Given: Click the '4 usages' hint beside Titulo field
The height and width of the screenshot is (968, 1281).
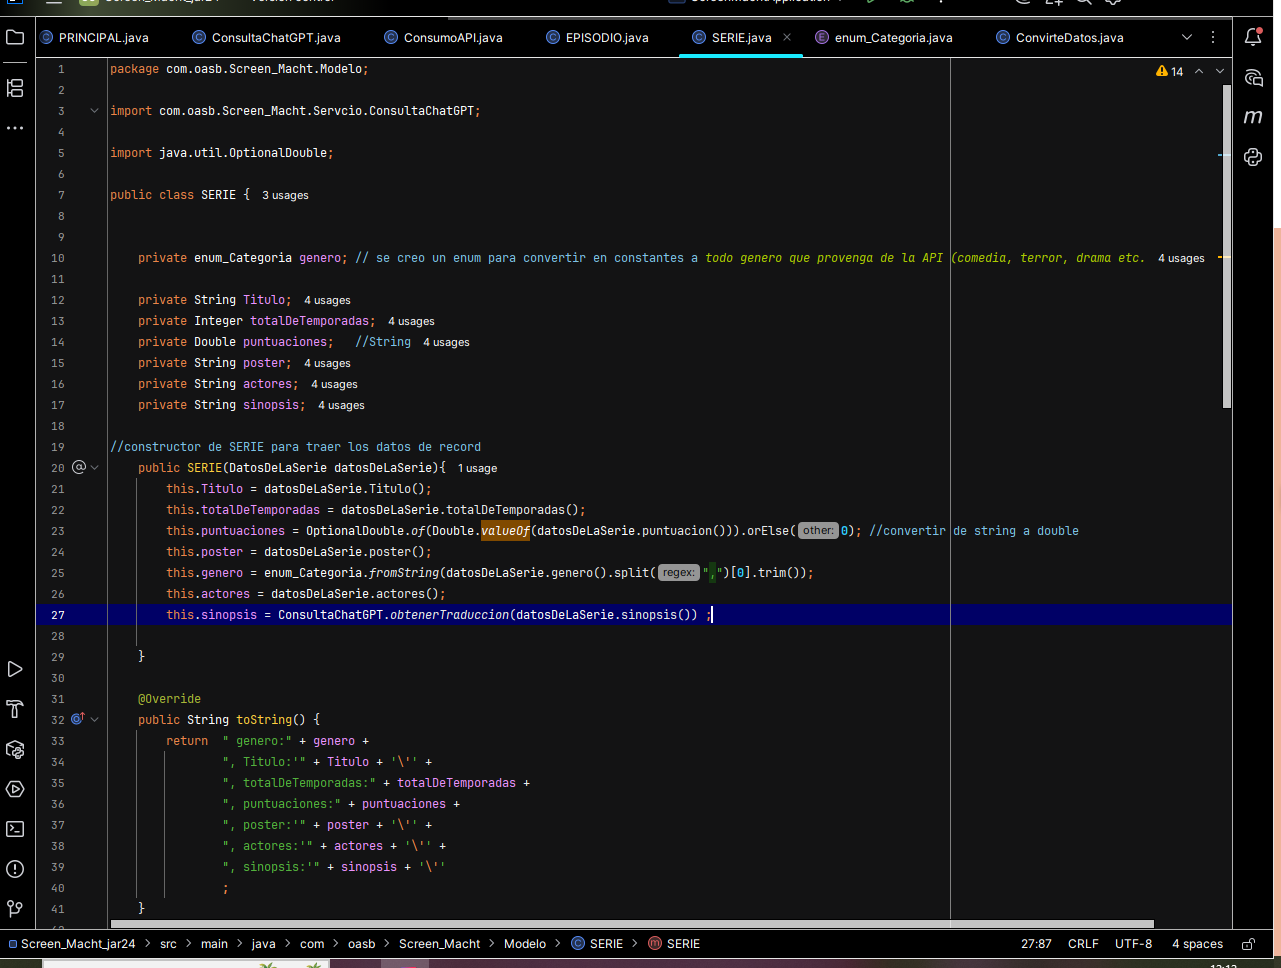Looking at the screenshot, I should coord(327,300).
